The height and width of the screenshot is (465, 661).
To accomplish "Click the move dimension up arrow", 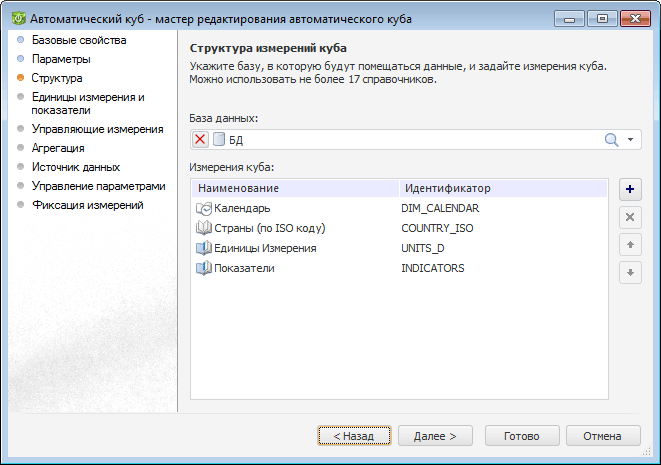I will [x=630, y=245].
